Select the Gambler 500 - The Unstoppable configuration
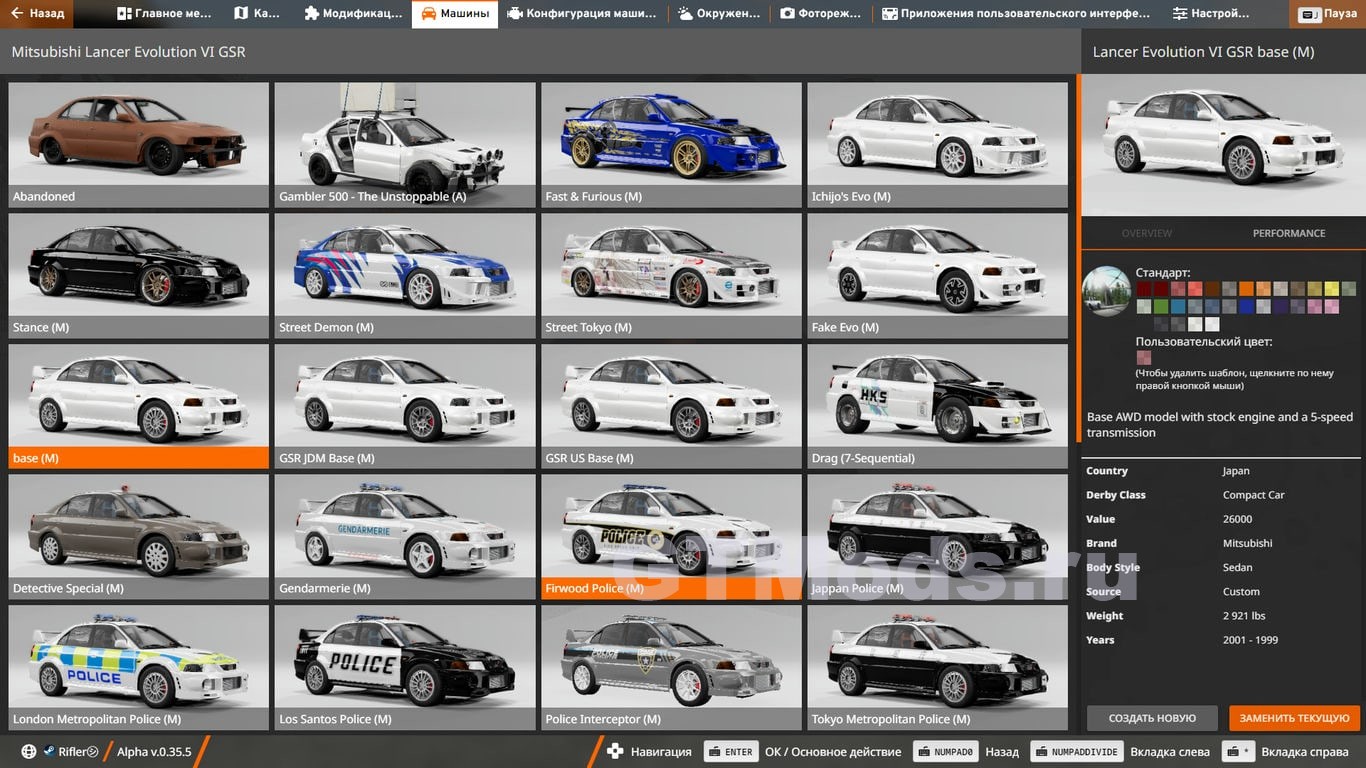 click(405, 145)
